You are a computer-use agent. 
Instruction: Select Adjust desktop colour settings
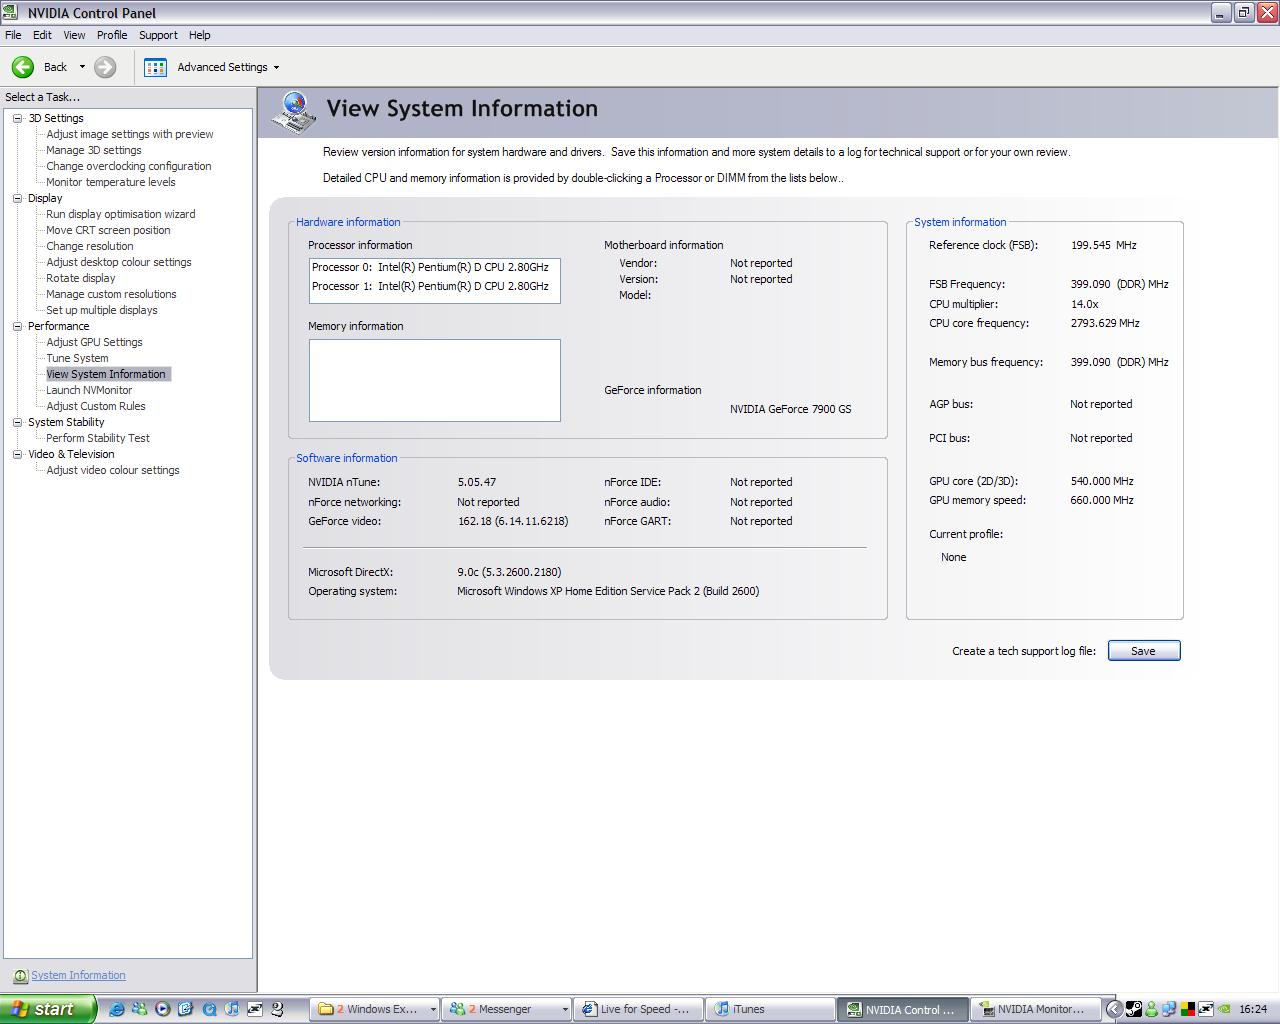pos(119,262)
